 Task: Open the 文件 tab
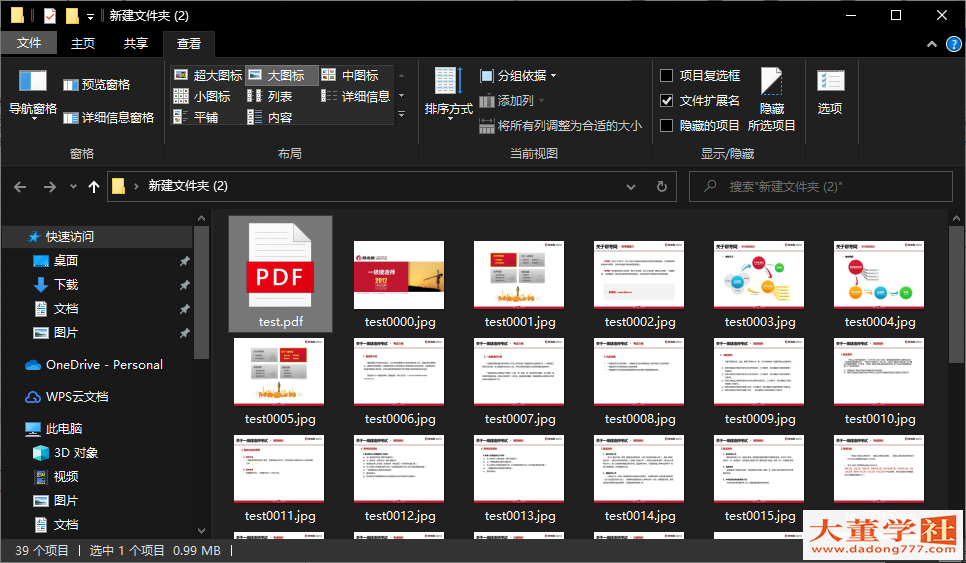(29, 43)
